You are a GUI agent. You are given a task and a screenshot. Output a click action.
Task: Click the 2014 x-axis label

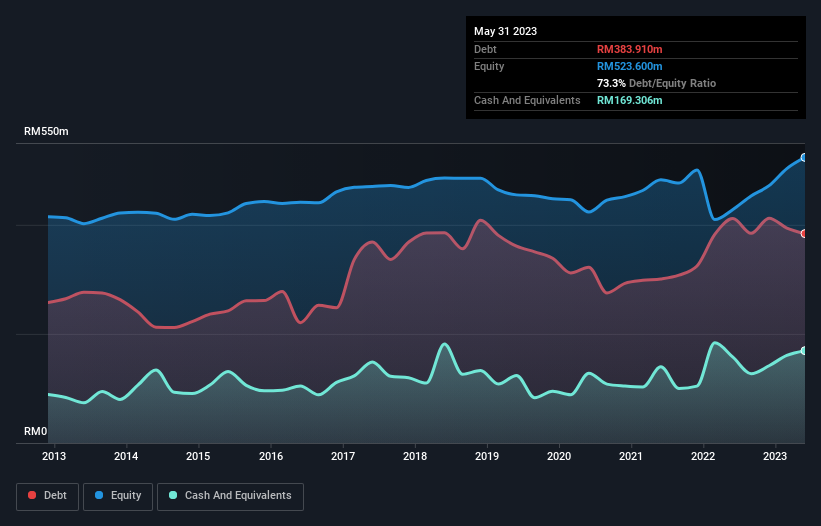(x=126, y=456)
